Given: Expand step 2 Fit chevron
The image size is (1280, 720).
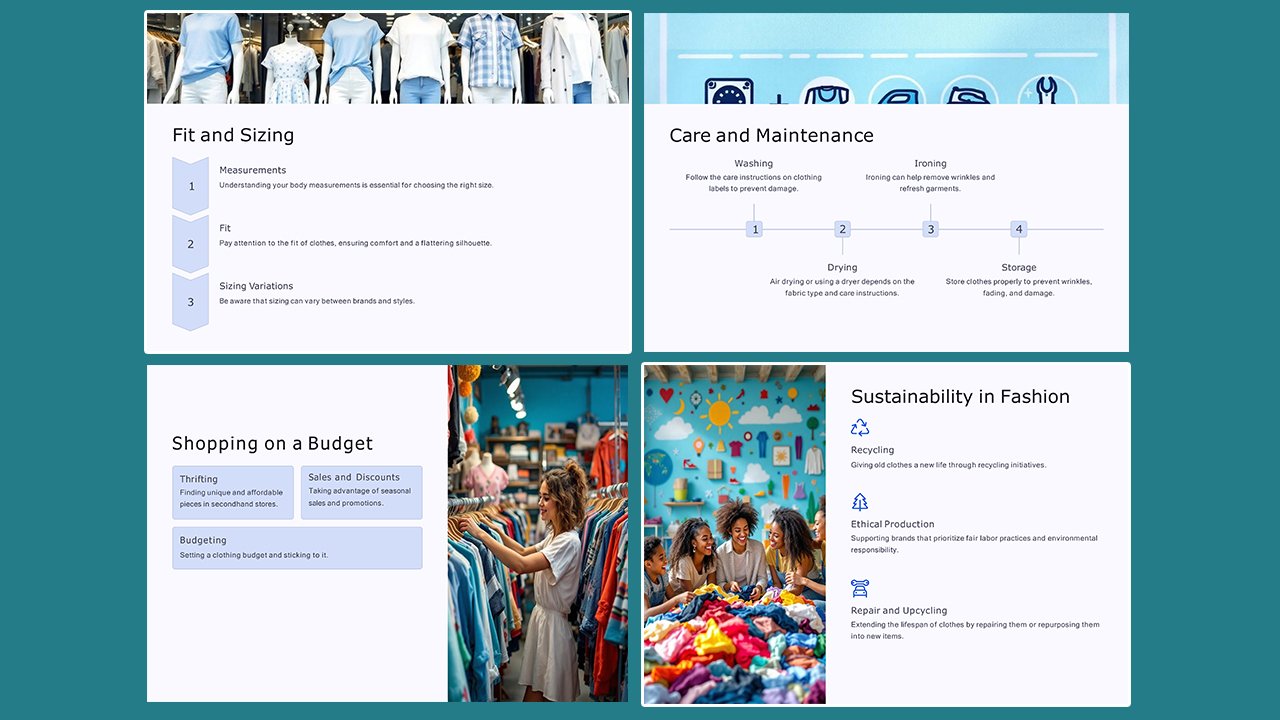Looking at the screenshot, I should coord(190,243).
